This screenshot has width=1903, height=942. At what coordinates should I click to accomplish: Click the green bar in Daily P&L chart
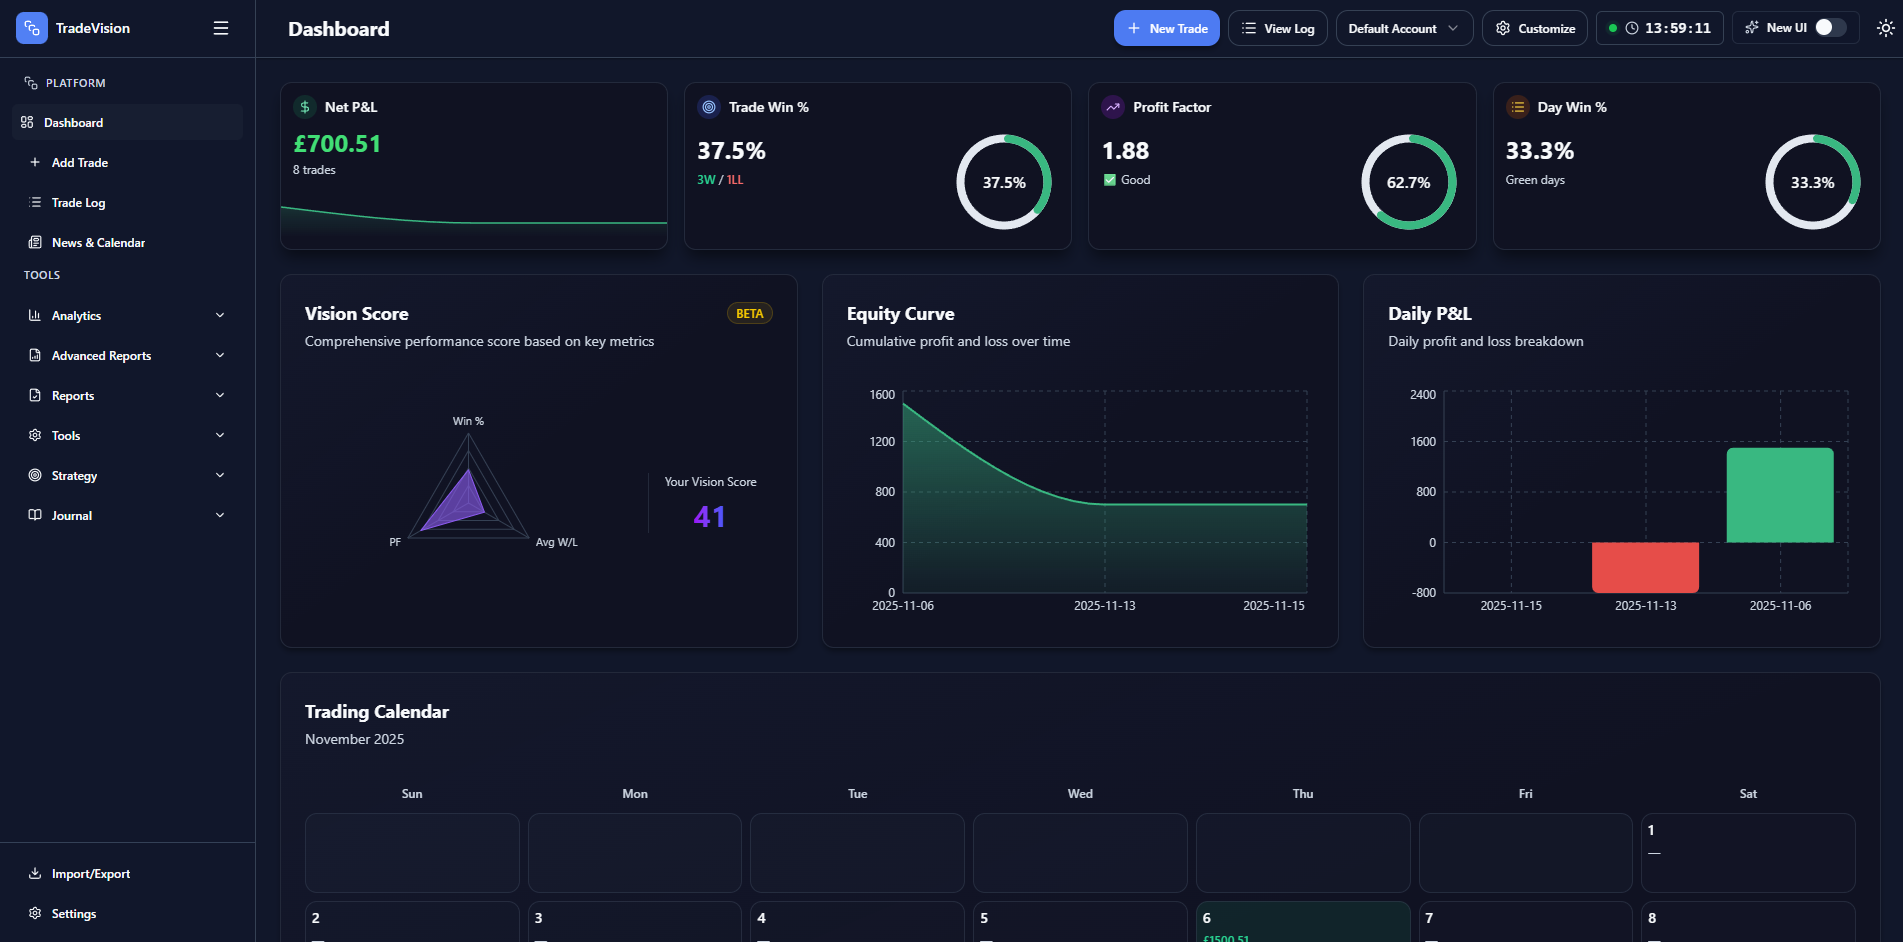(1780, 495)
